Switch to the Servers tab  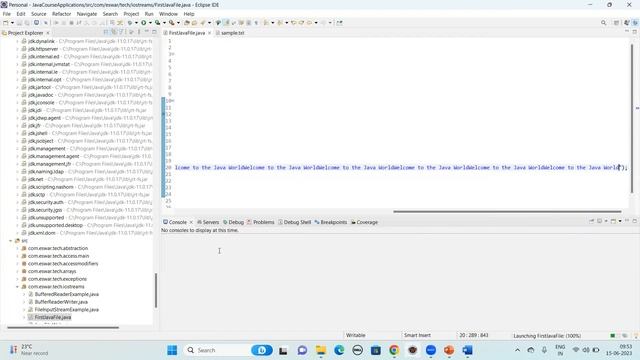click(208, 222)
